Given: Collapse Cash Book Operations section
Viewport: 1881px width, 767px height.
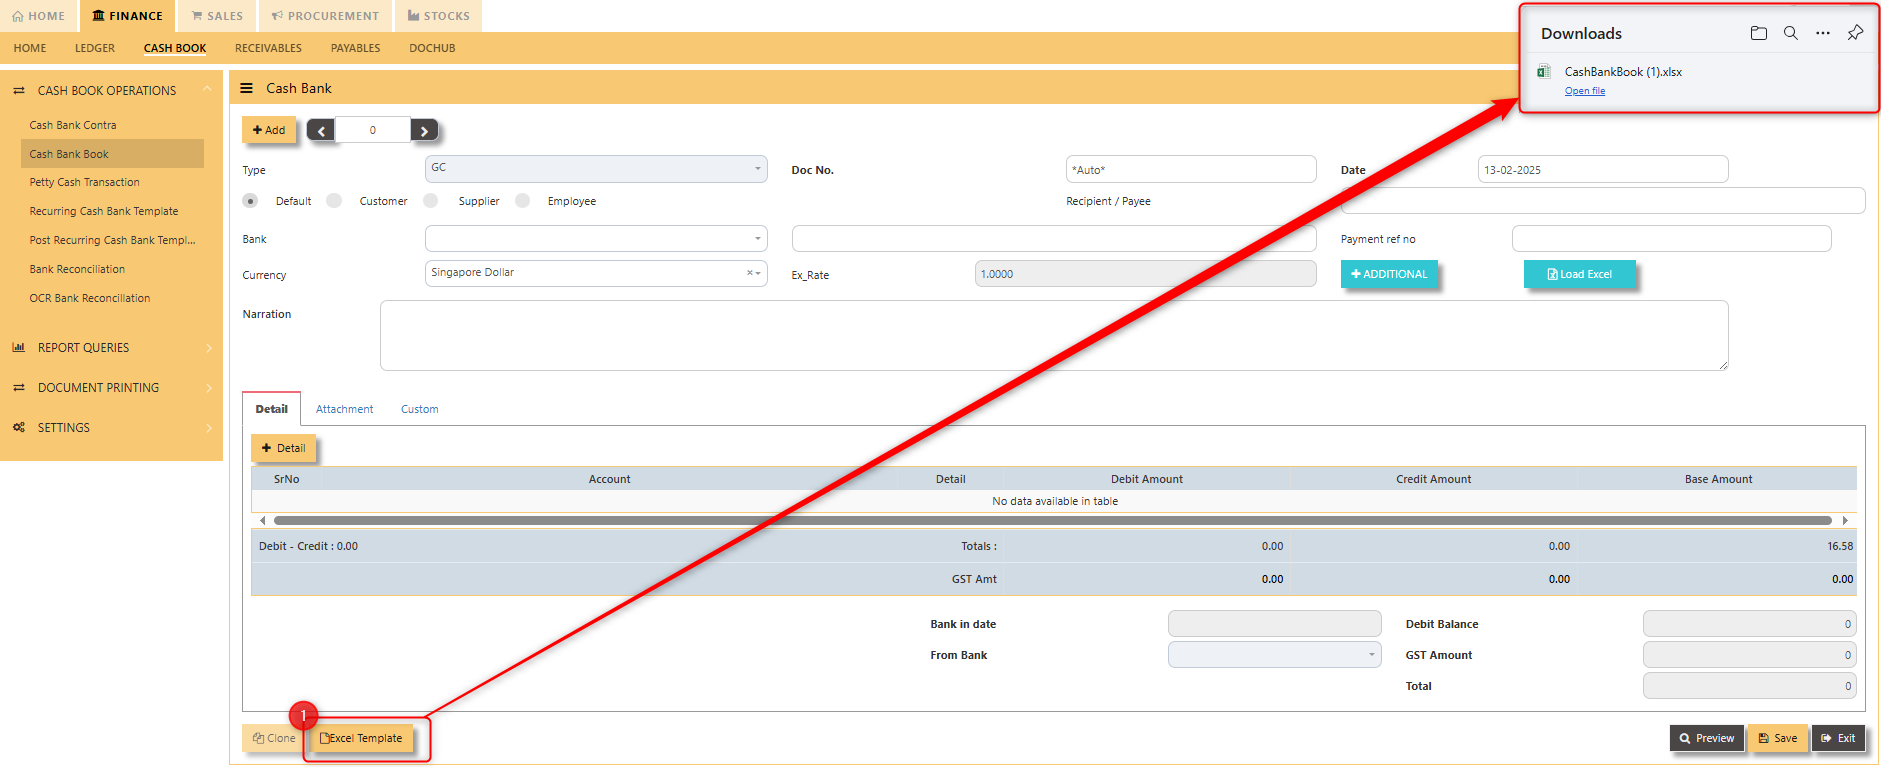Looking at the screenshot, I should pos(207,90).
